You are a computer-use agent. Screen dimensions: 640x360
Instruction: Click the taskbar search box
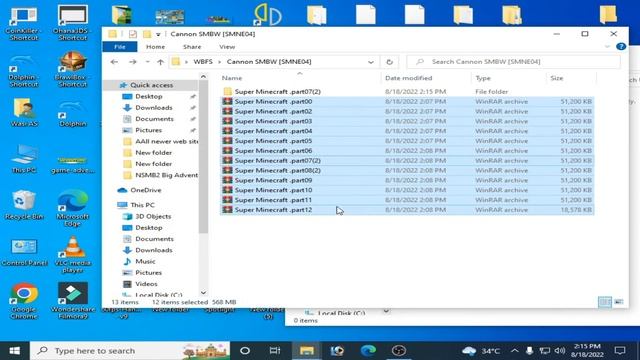coord(130,351)
